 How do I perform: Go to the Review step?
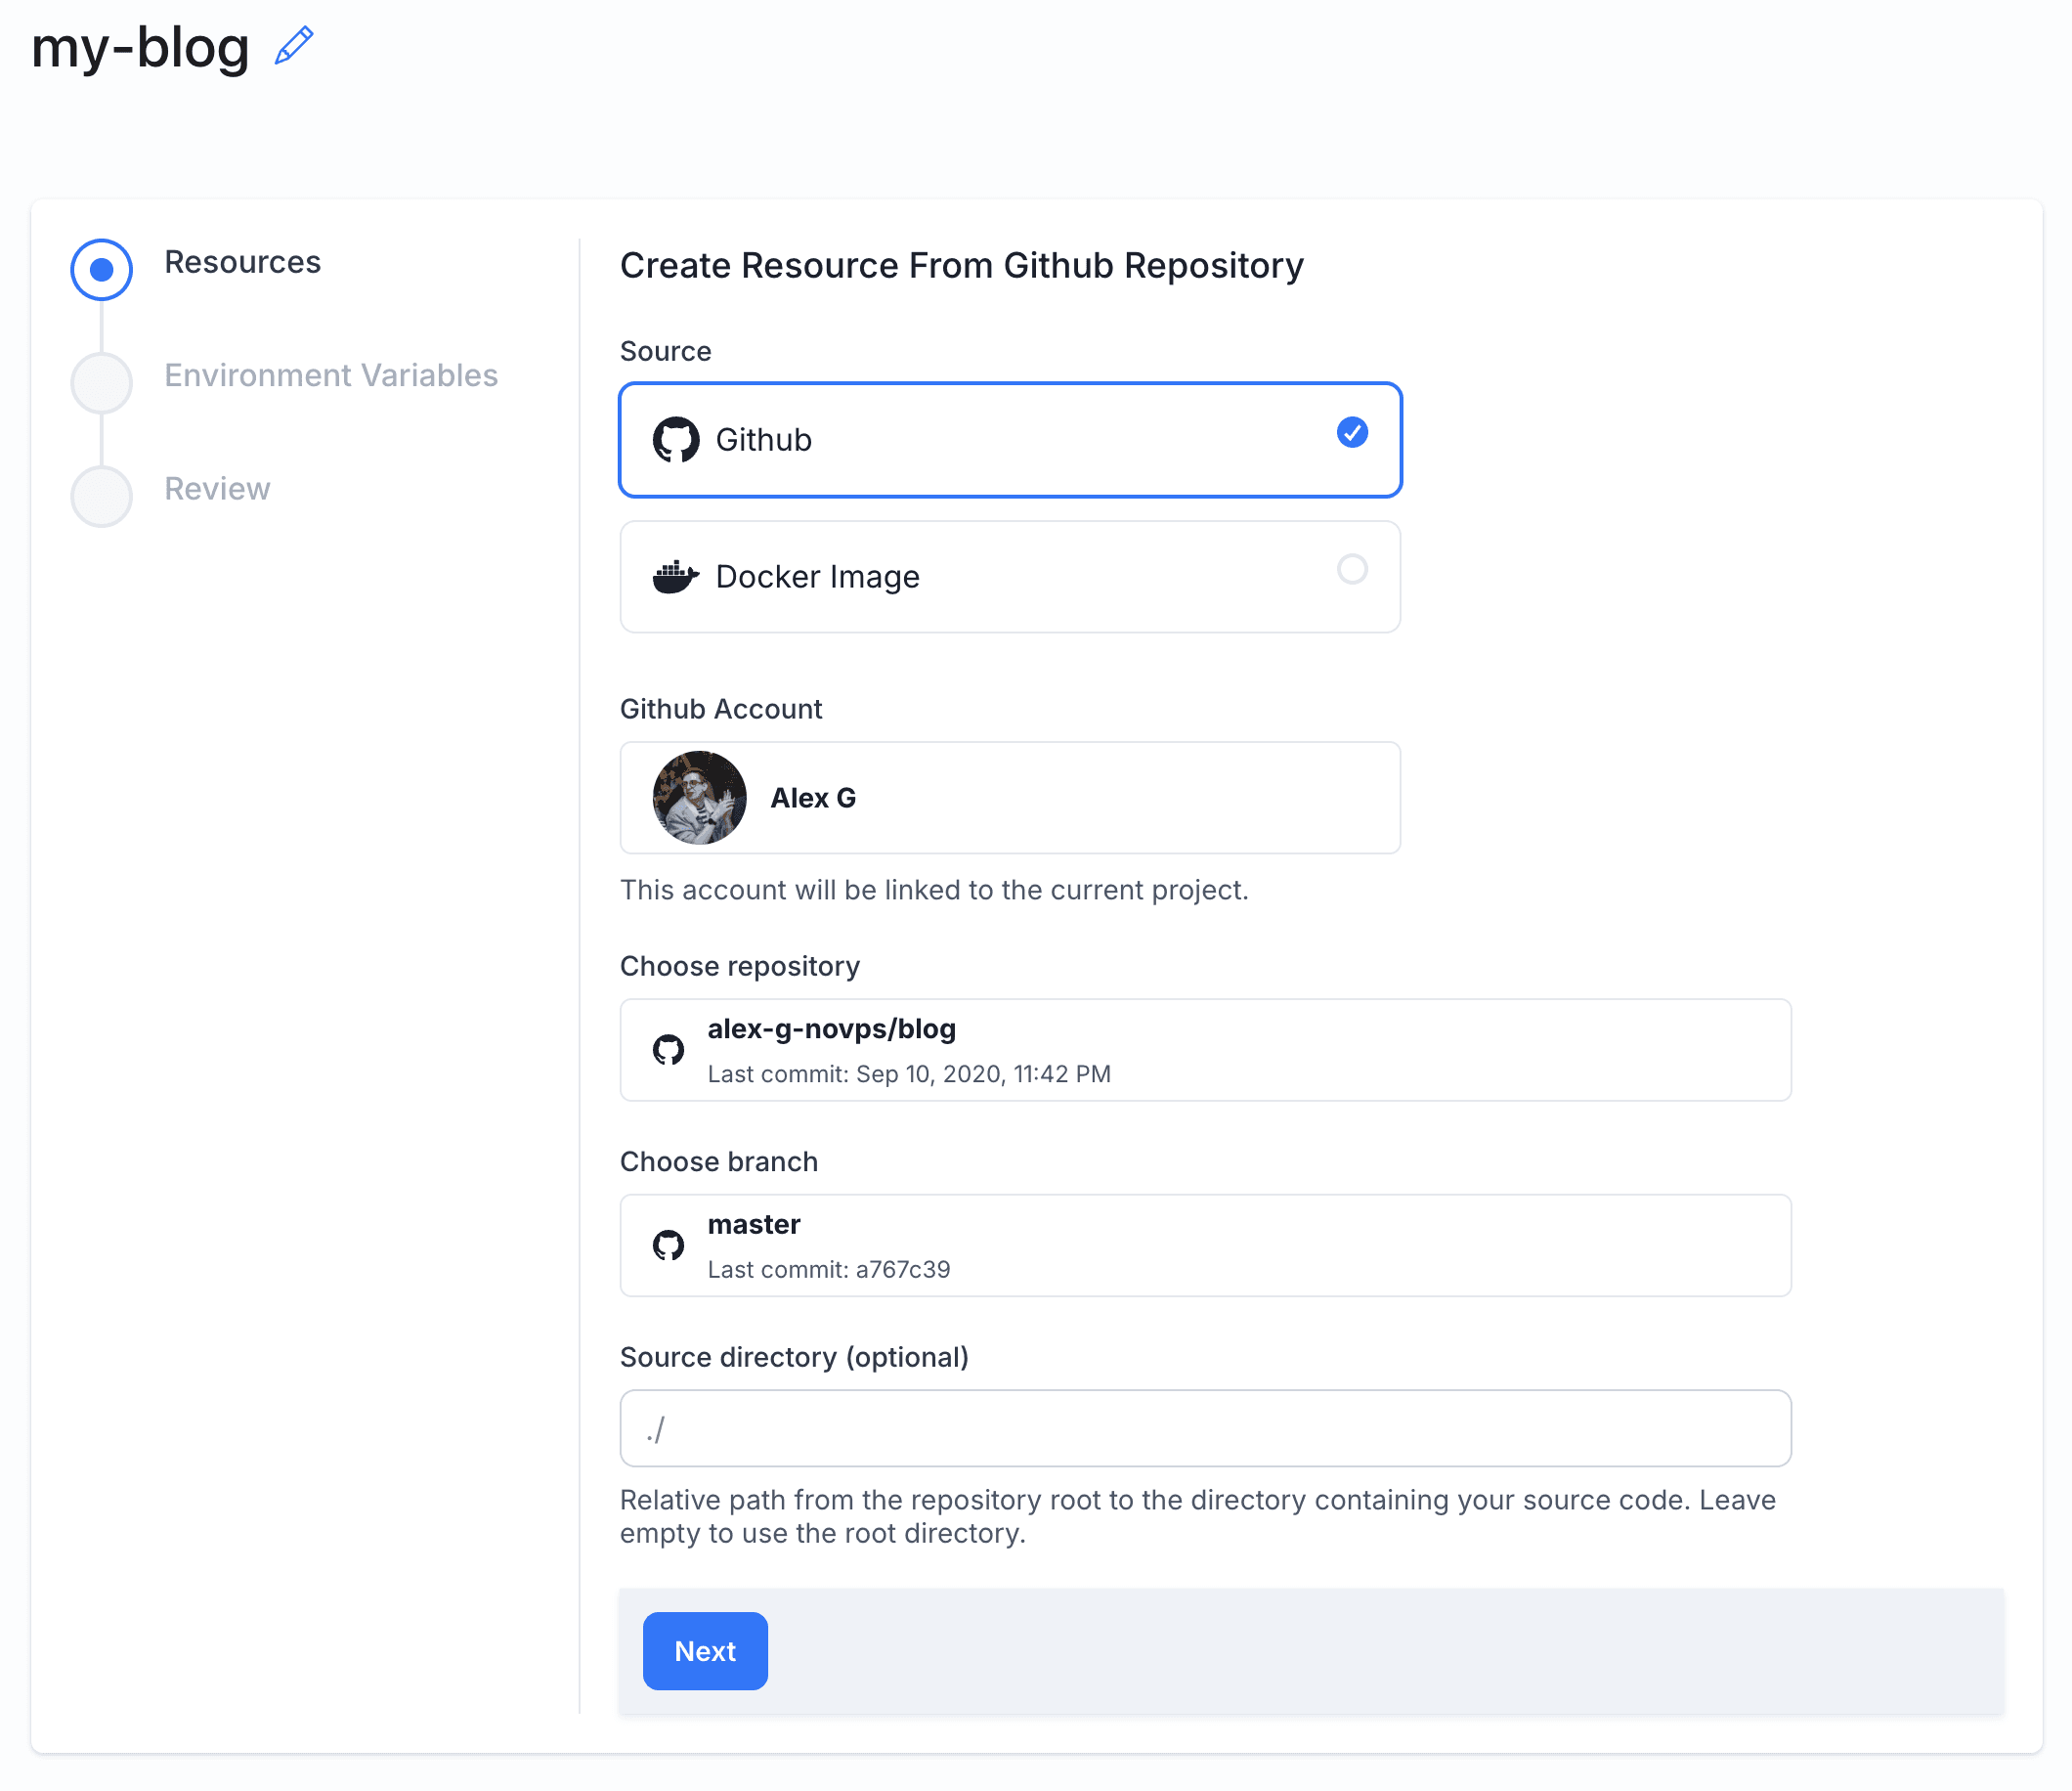(x=217, y=488)
